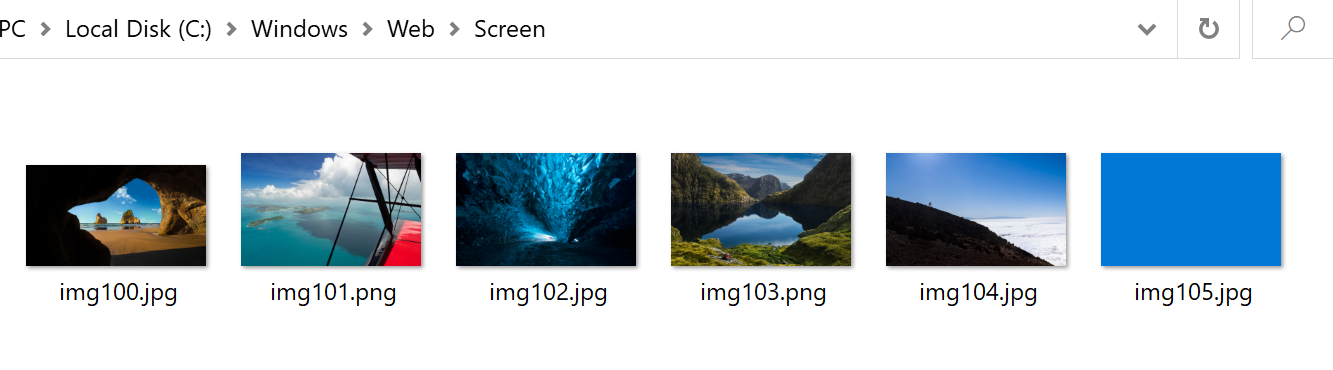
Task: Open the address bar history dropdown
Action: click(1147, 30)
